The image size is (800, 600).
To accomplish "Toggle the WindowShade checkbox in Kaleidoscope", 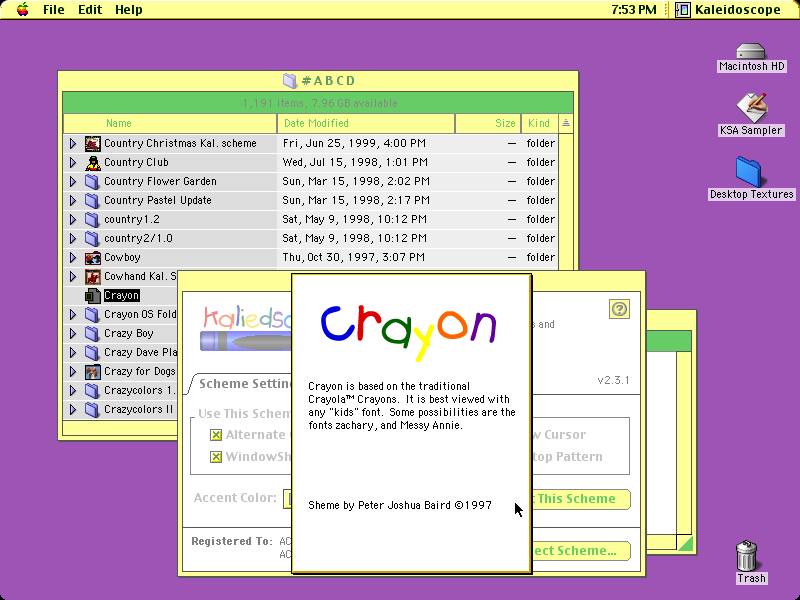I will 216,457.
